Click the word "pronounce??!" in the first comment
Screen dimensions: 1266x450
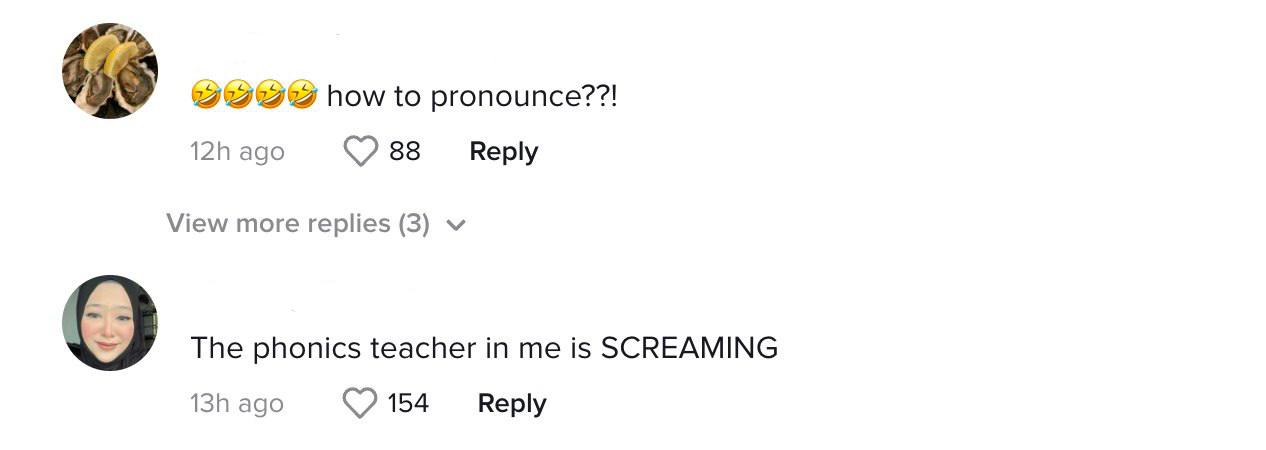click(x=524, y=97)
